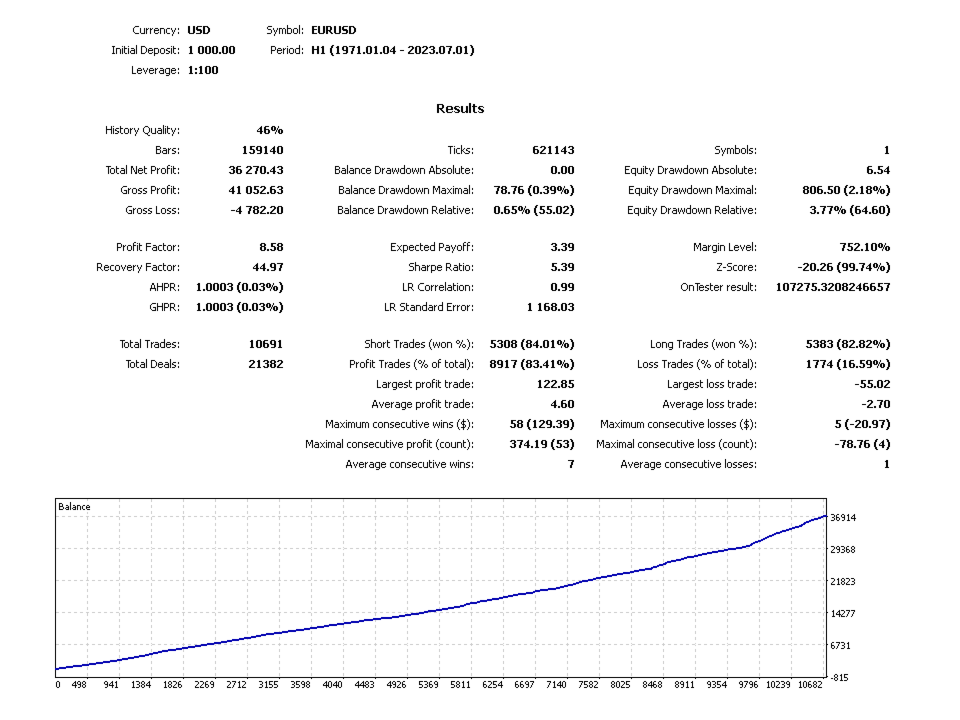This screenshot has height=720, width=960.
Task: Click the Ticks value 621143
Action: click(x=553, y=150)
